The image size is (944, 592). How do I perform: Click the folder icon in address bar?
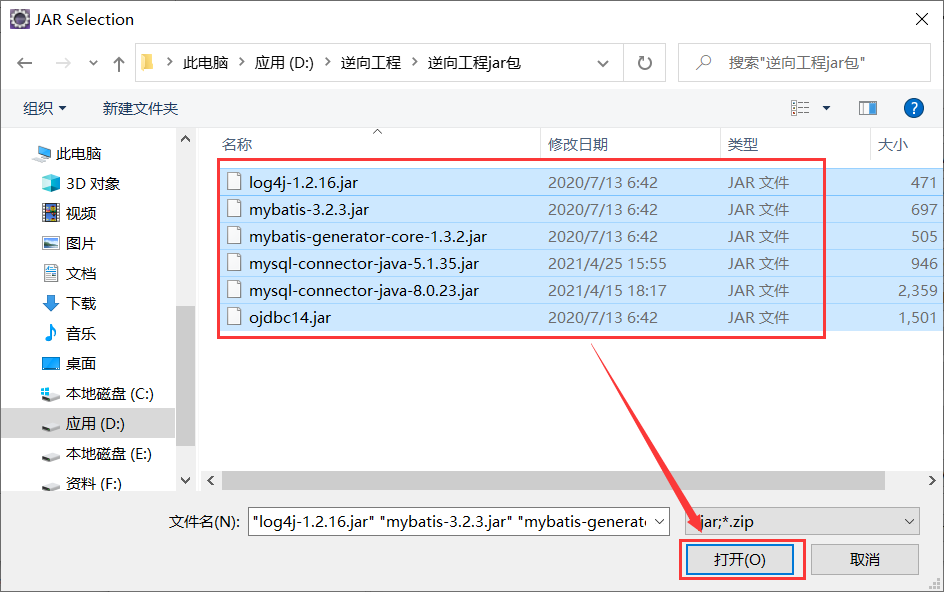point(148,62)
